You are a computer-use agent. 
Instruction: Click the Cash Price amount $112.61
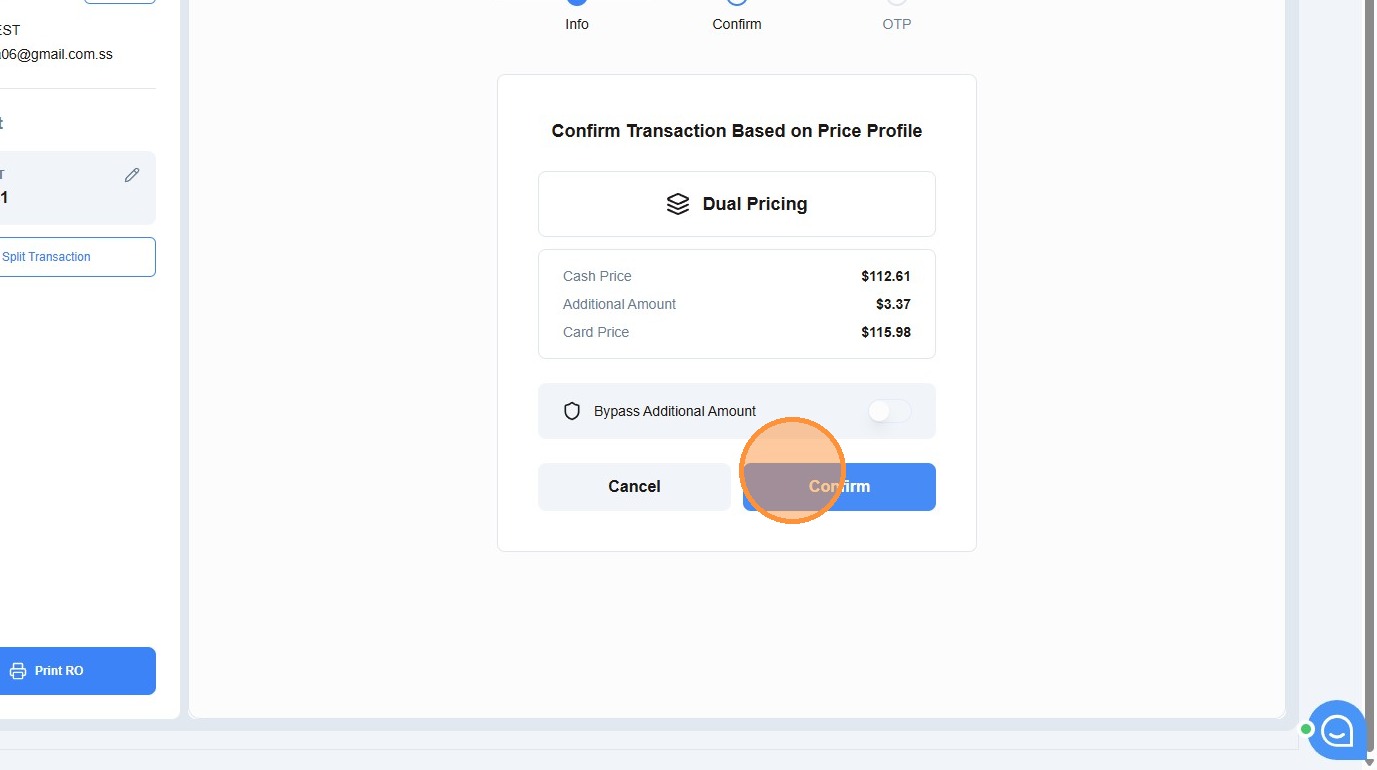click(x=886, y=276)
